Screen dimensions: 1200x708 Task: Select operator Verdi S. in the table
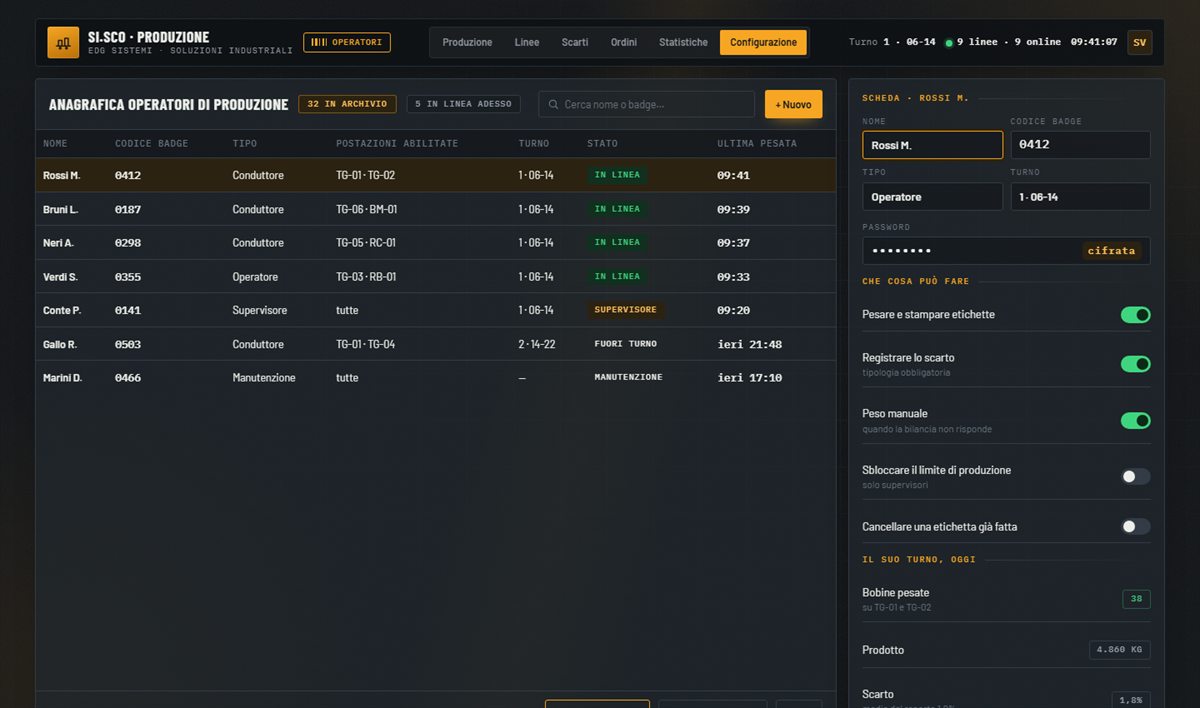point(436,277)
